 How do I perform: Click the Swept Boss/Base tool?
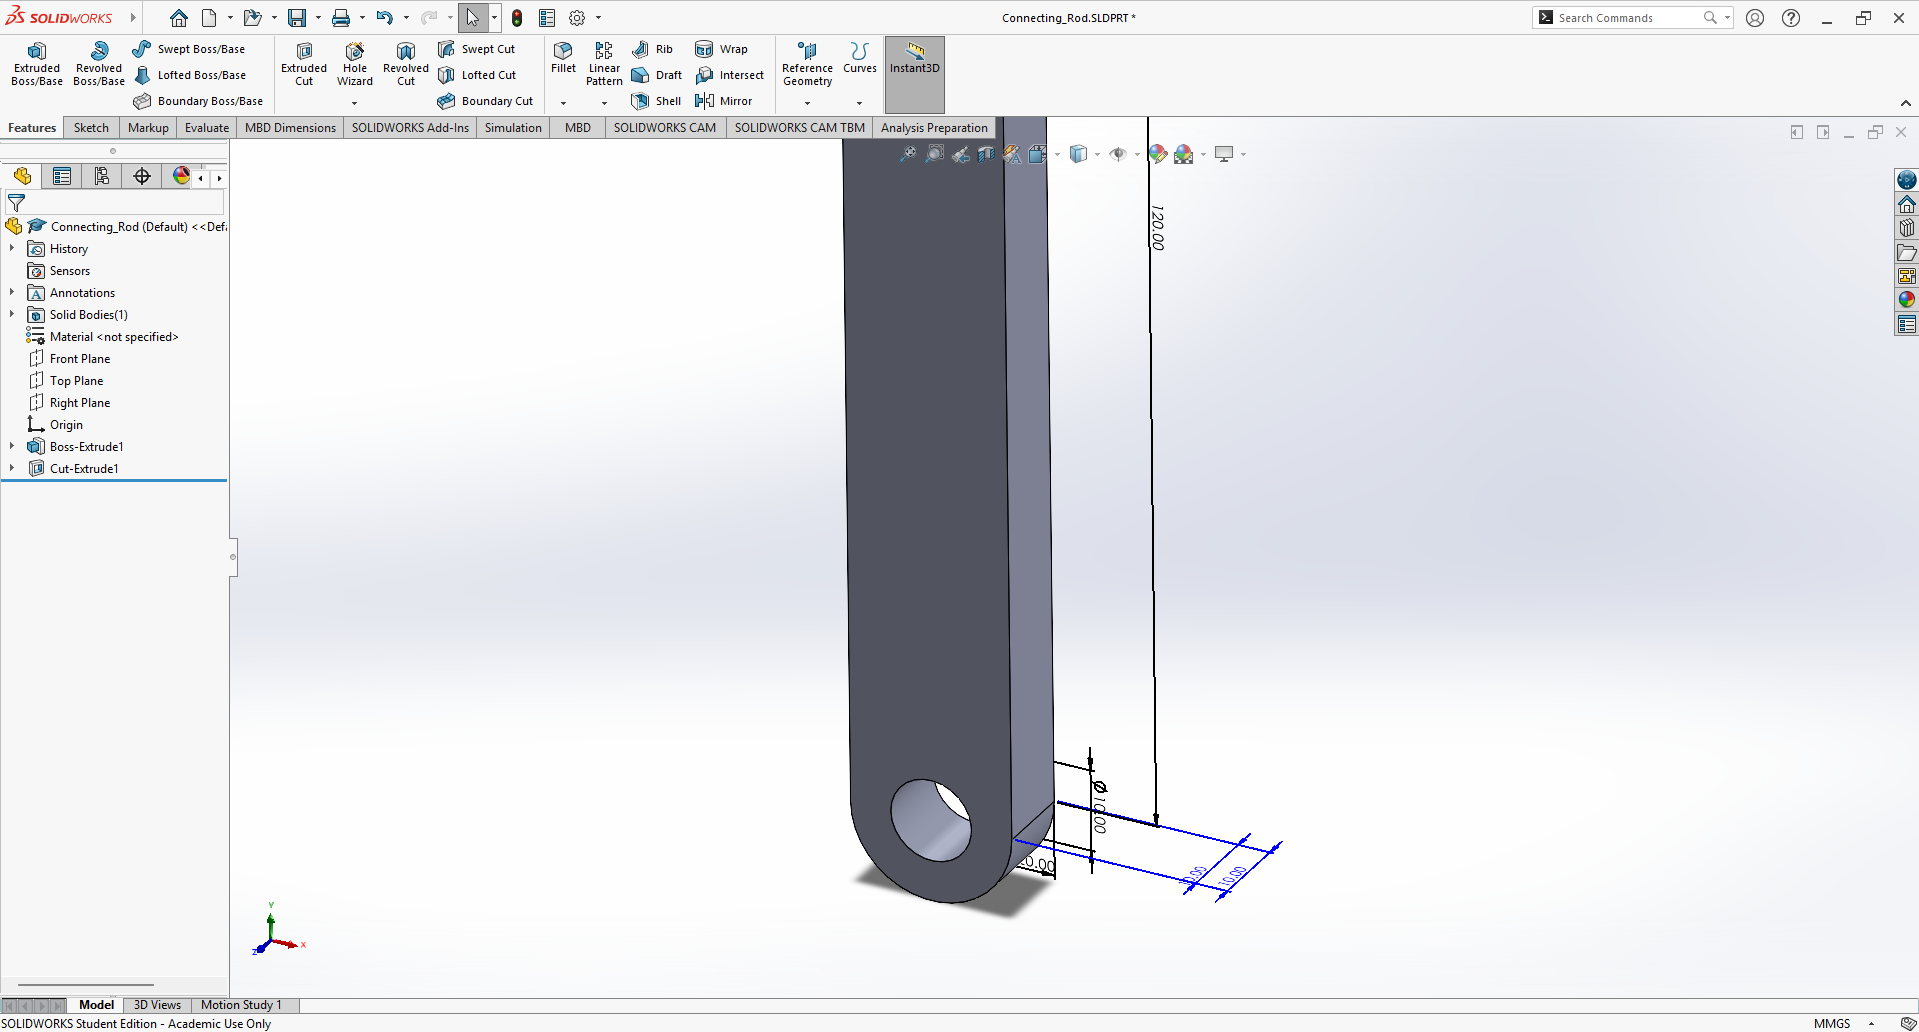(189, 49)
